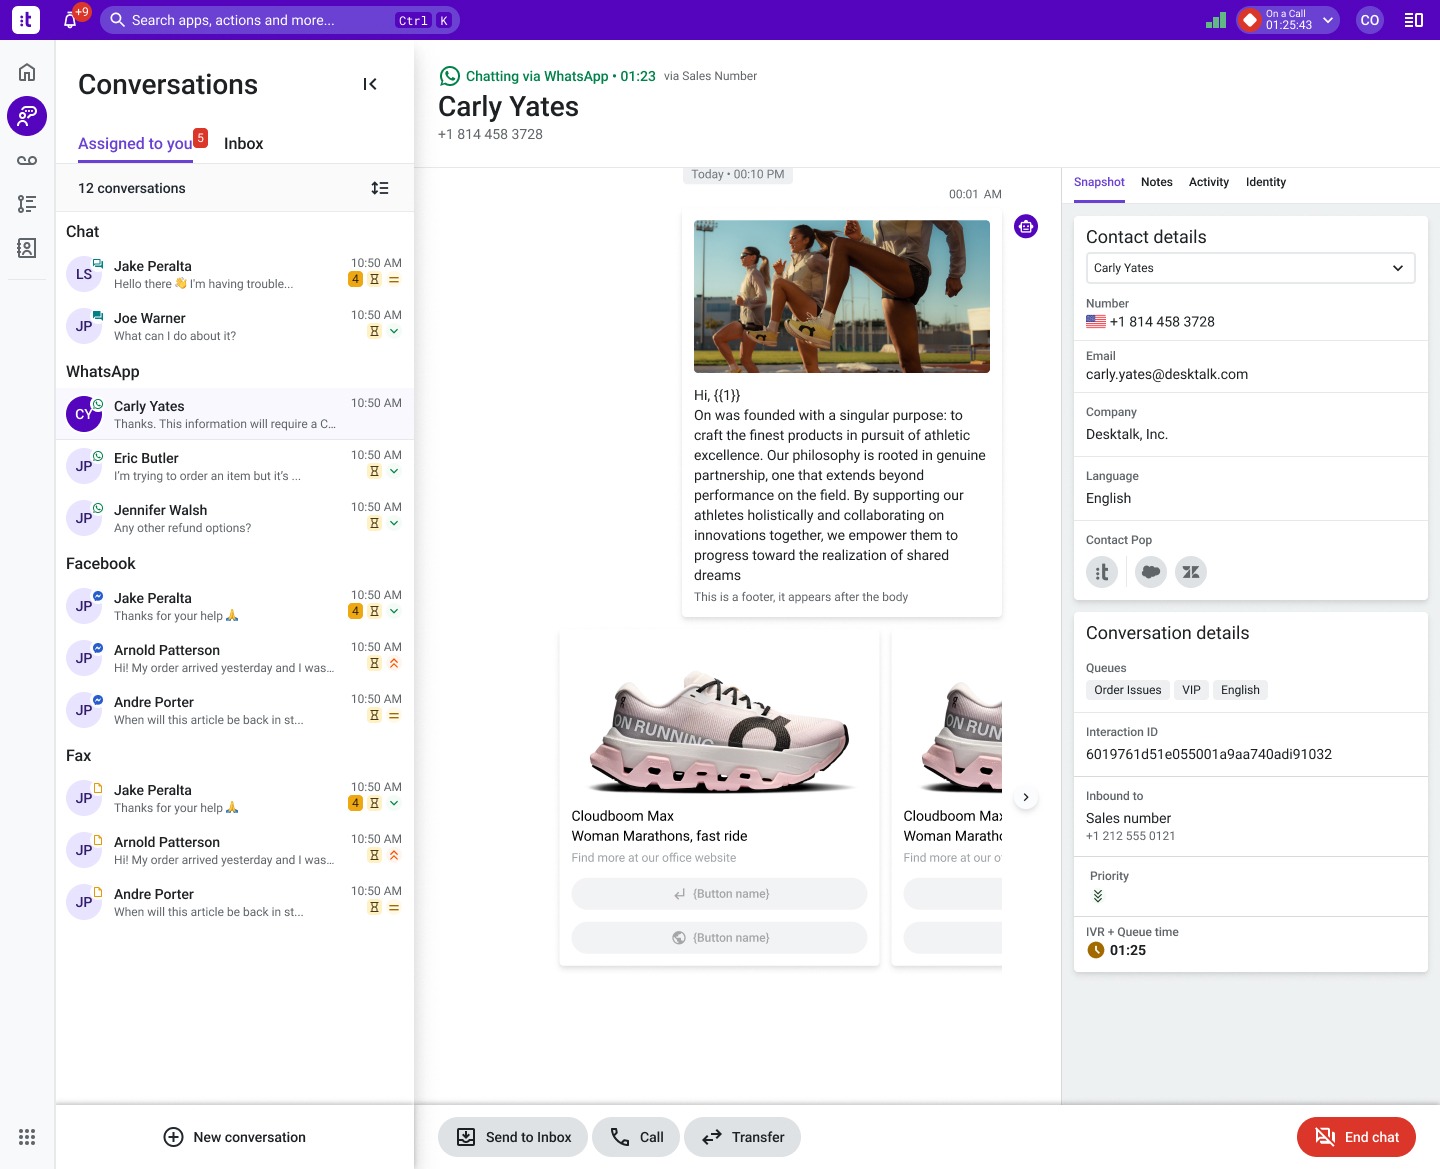
Task: Open the Notes tab
Action: click(1157, 182)
